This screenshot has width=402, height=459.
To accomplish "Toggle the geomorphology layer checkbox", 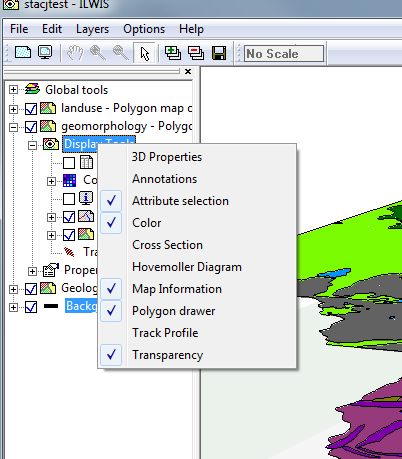I will pos(31,127).
